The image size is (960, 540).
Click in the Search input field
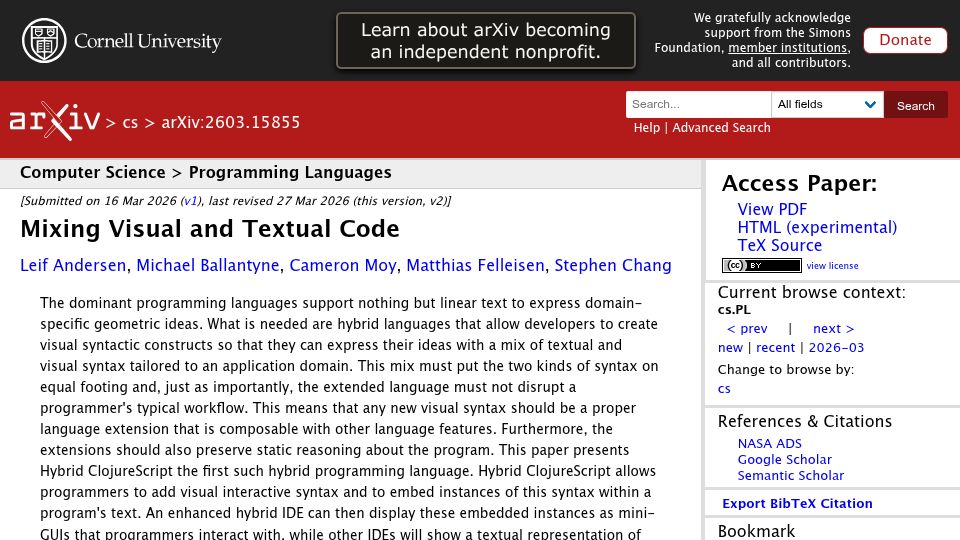tap(698, 104)
